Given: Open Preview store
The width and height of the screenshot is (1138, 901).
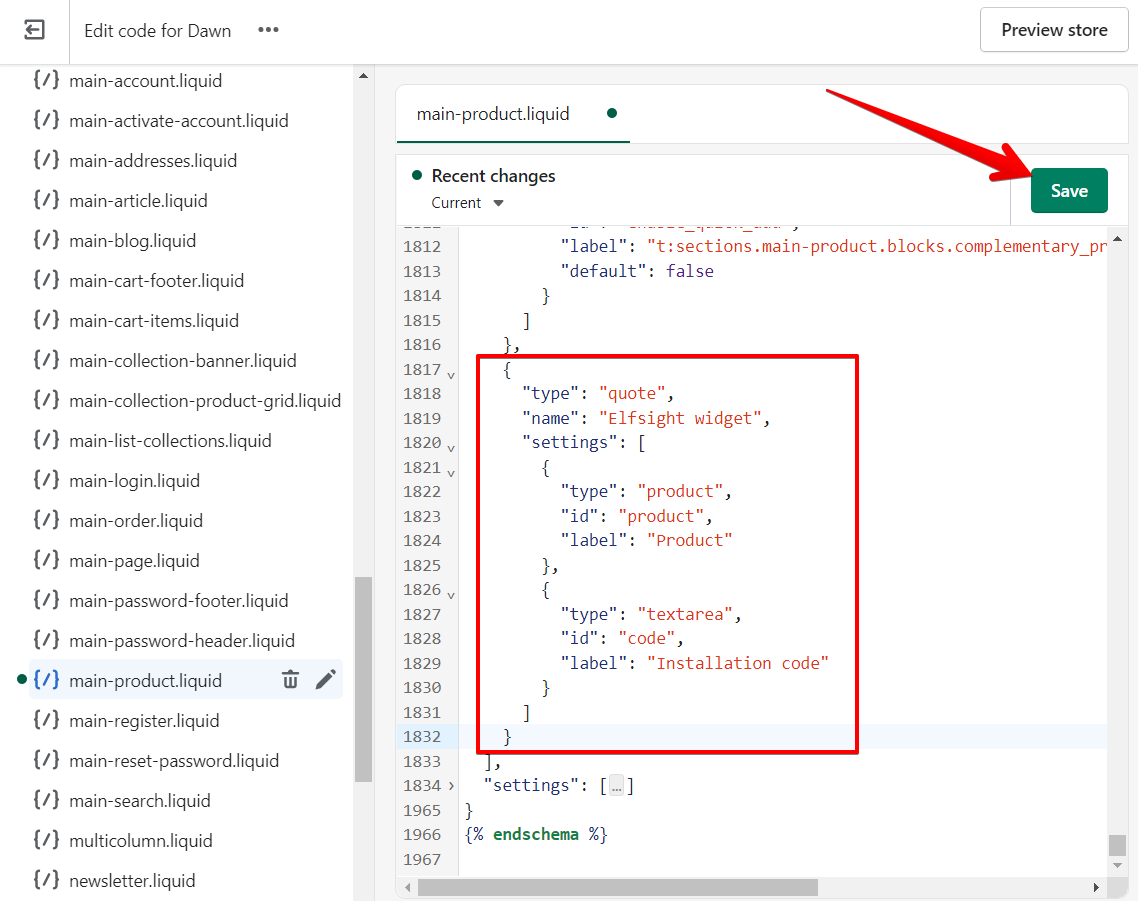Looking at the screenshot, I should pyautogui.click(x=1054, y=30).
